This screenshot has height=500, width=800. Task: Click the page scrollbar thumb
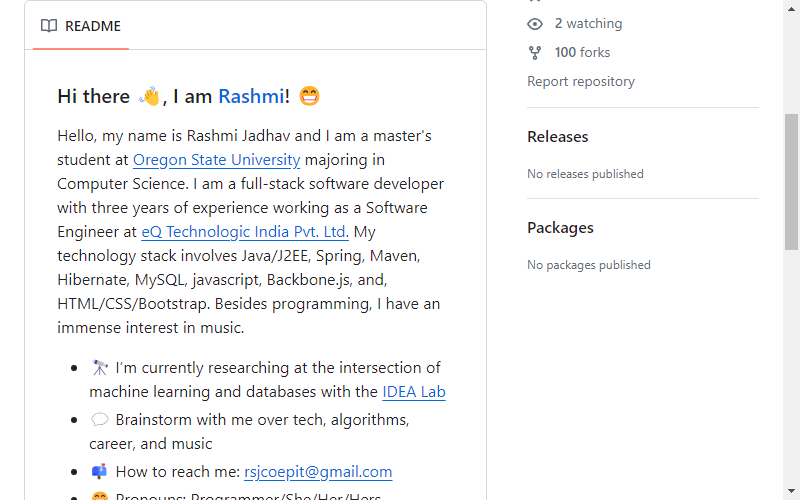[x=791, y=182]
